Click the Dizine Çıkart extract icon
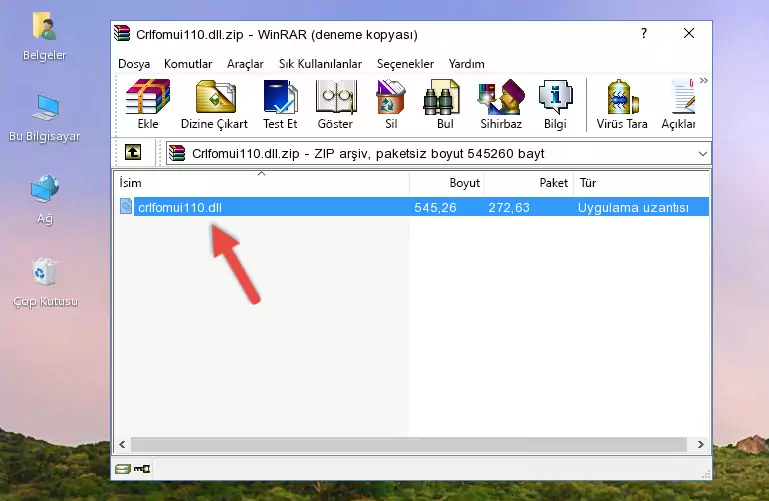The image size is (769, 501). tap(215, 97)
